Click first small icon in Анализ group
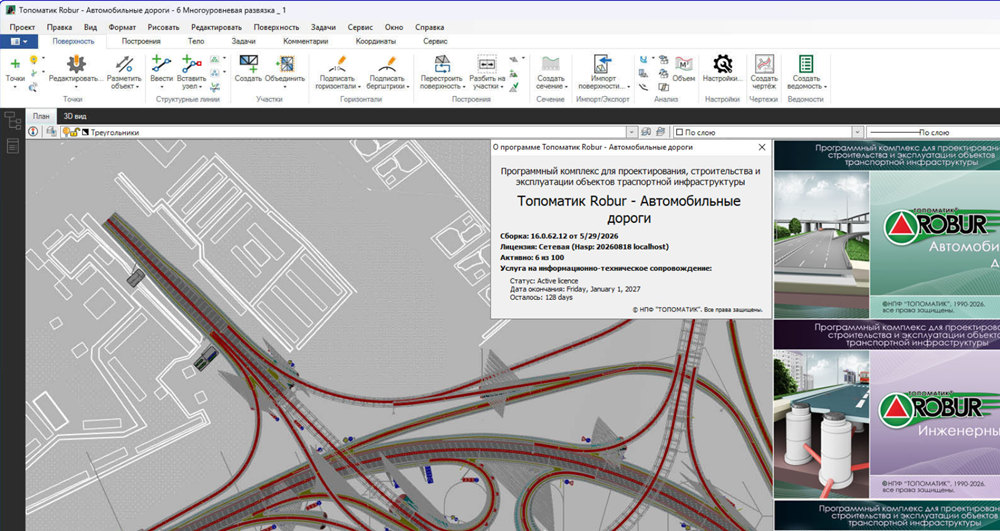Image resolution: width=1000 pixels, height=531 pixels. (643, 59)
